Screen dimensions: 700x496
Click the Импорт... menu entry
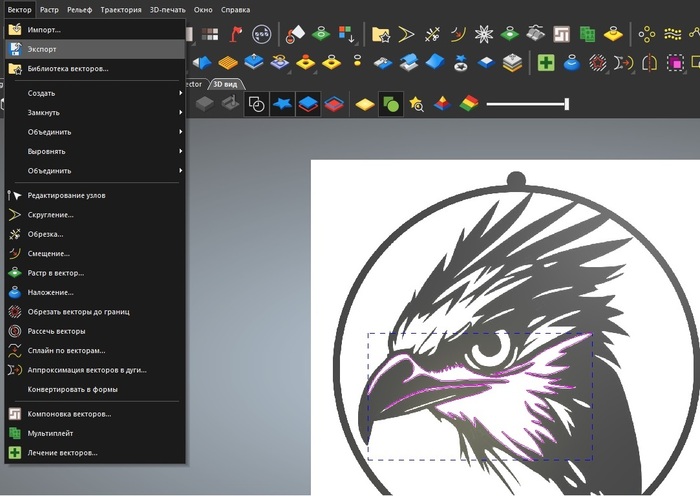pos(95,30)
